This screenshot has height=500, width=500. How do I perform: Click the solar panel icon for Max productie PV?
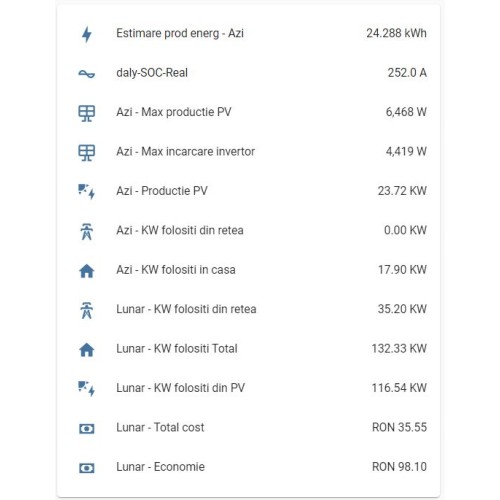[87, 113]
